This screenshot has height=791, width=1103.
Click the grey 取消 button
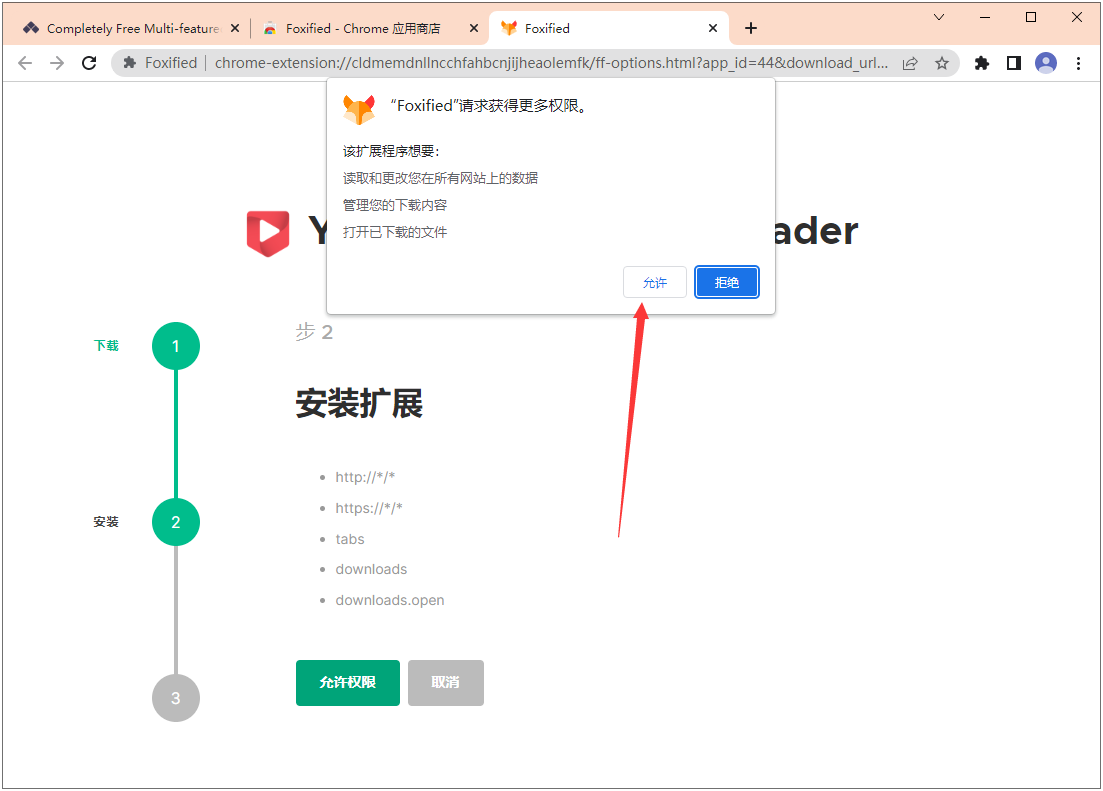pos(445,683)
